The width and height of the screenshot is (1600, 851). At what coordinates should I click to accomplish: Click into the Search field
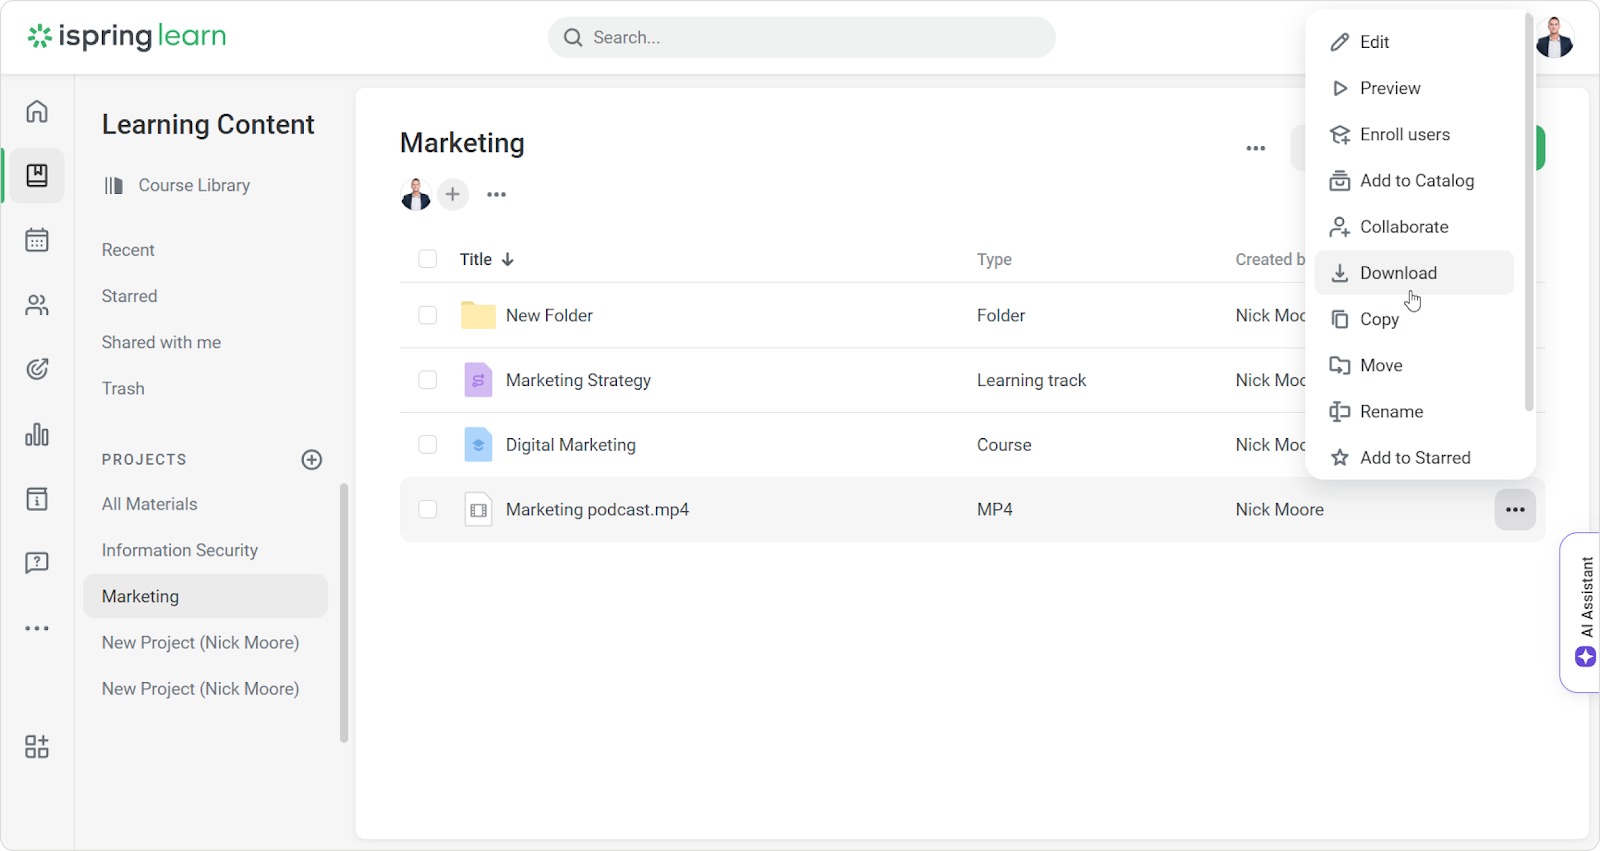tap(800, 38)
